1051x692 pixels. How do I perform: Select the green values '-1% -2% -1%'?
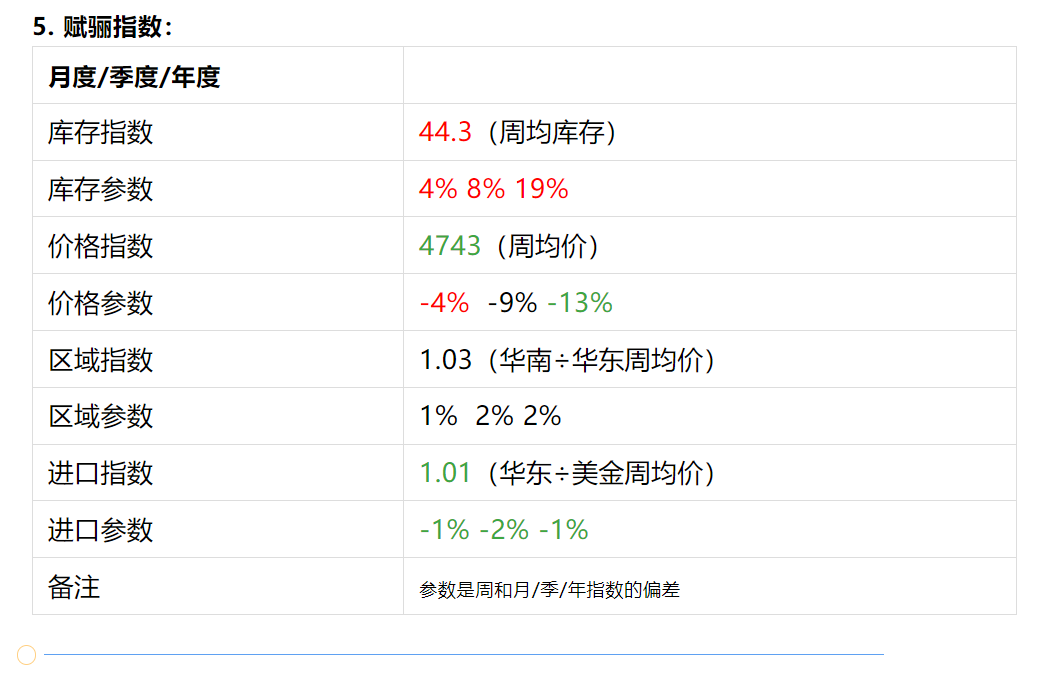coord(503,530)
